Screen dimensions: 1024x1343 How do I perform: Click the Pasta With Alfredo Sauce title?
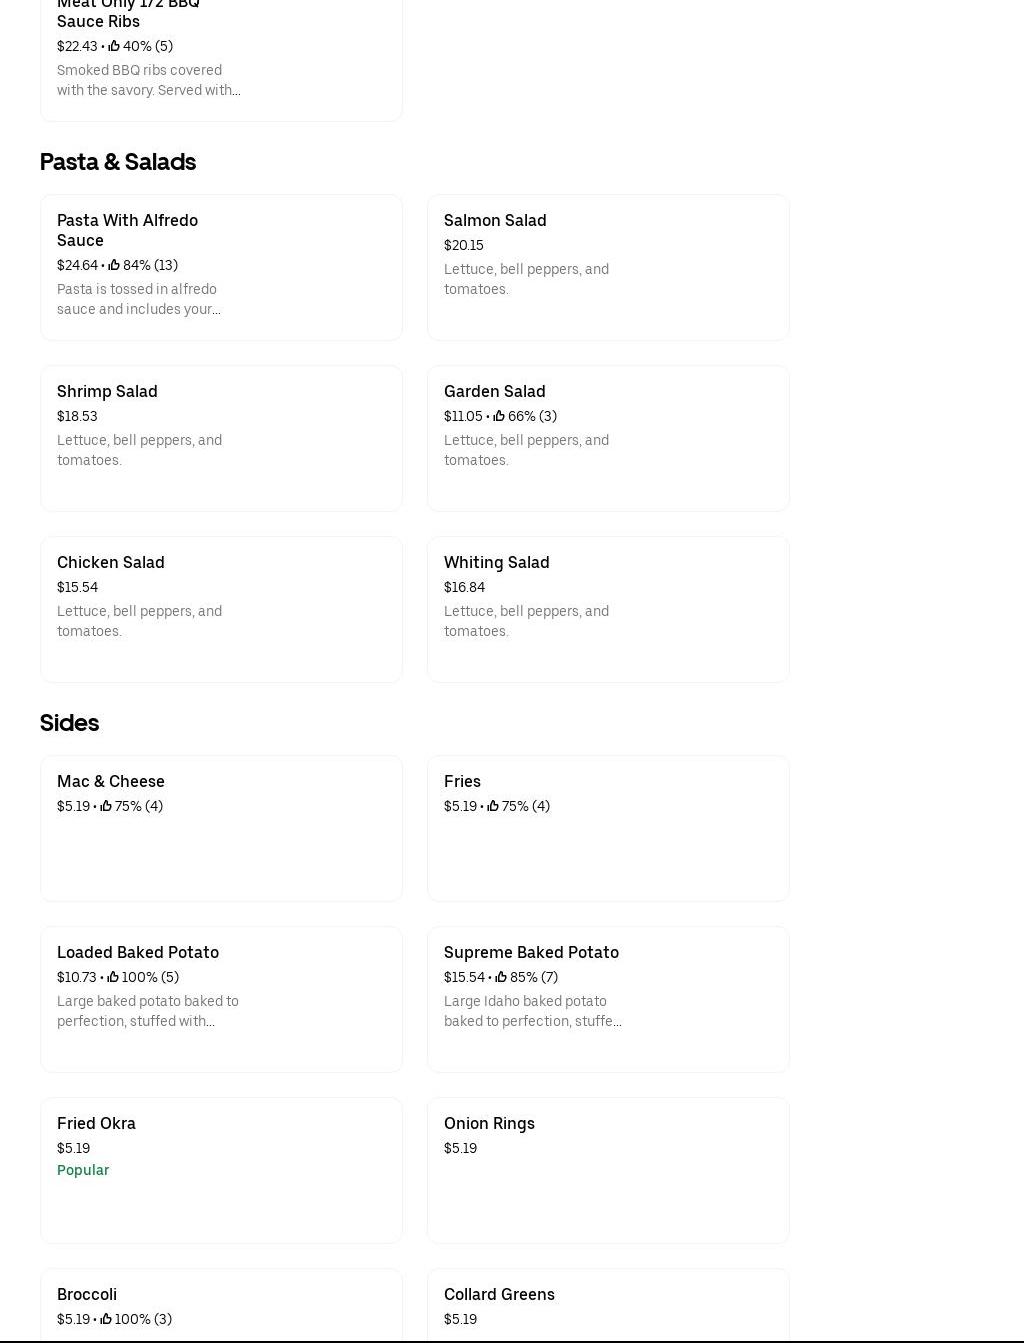(127, 230)
